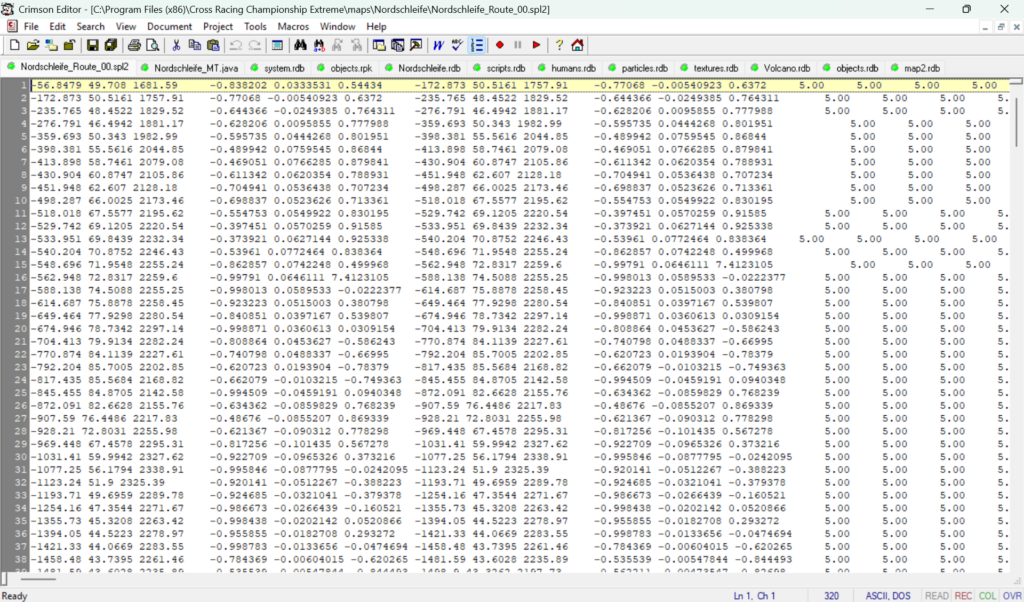Switch to the objects.rpk tab
This screenshot has width=1024, height=602.
click(344, 68)
